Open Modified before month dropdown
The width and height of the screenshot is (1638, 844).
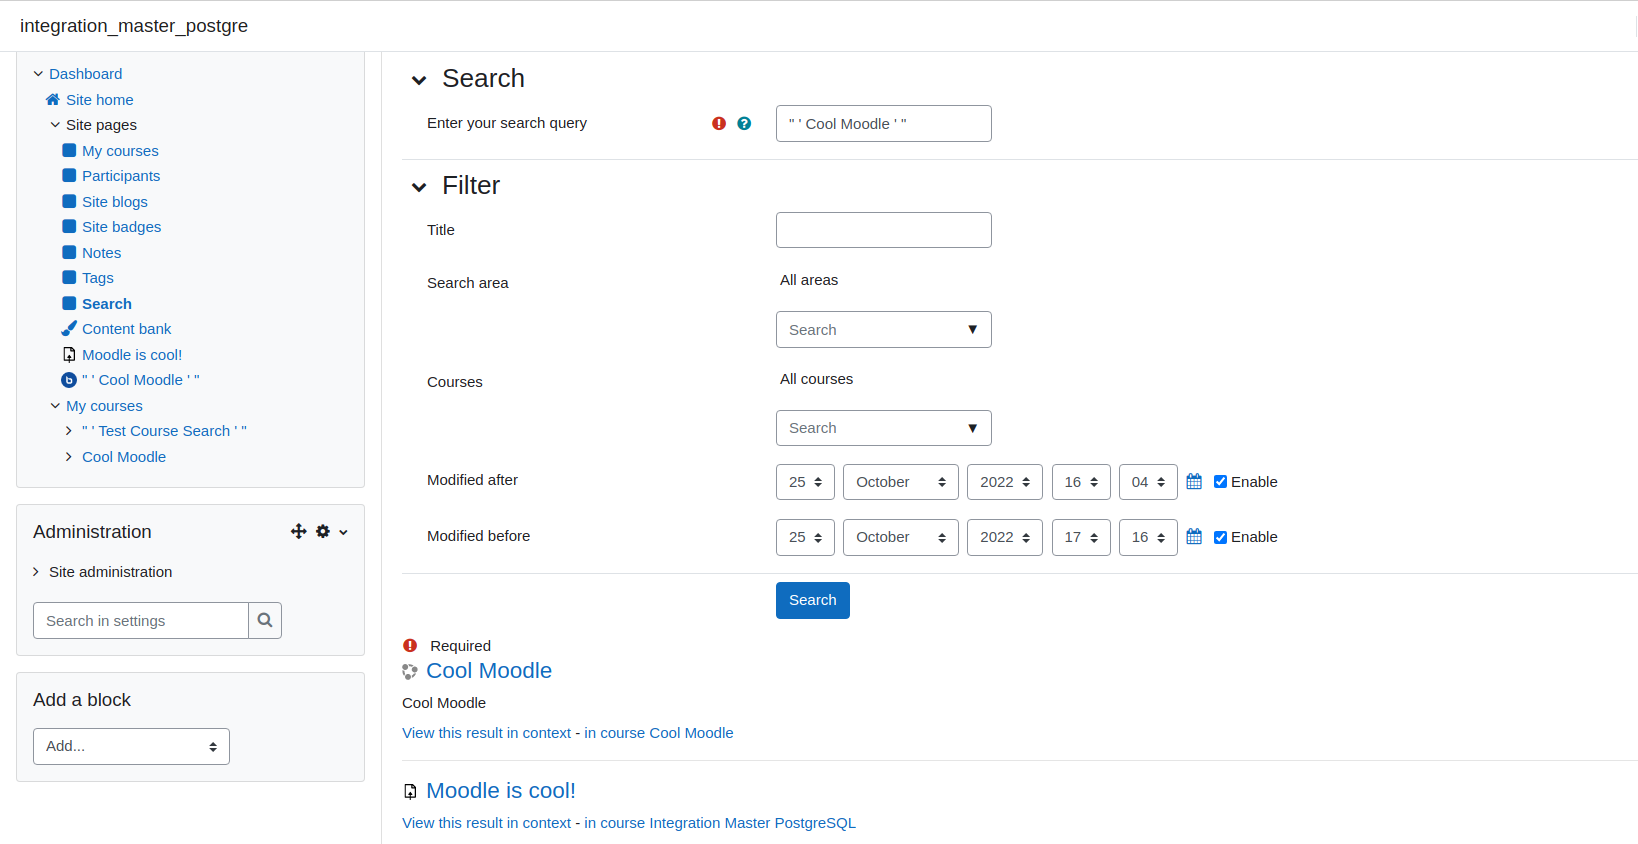[901, 537]
